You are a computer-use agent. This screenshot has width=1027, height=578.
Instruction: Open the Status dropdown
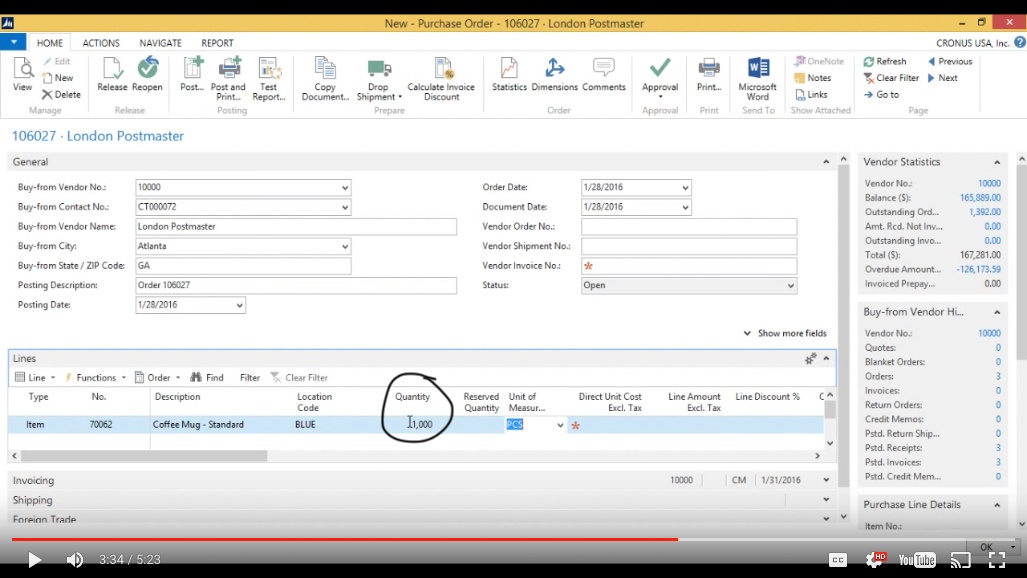pos(791,286)
